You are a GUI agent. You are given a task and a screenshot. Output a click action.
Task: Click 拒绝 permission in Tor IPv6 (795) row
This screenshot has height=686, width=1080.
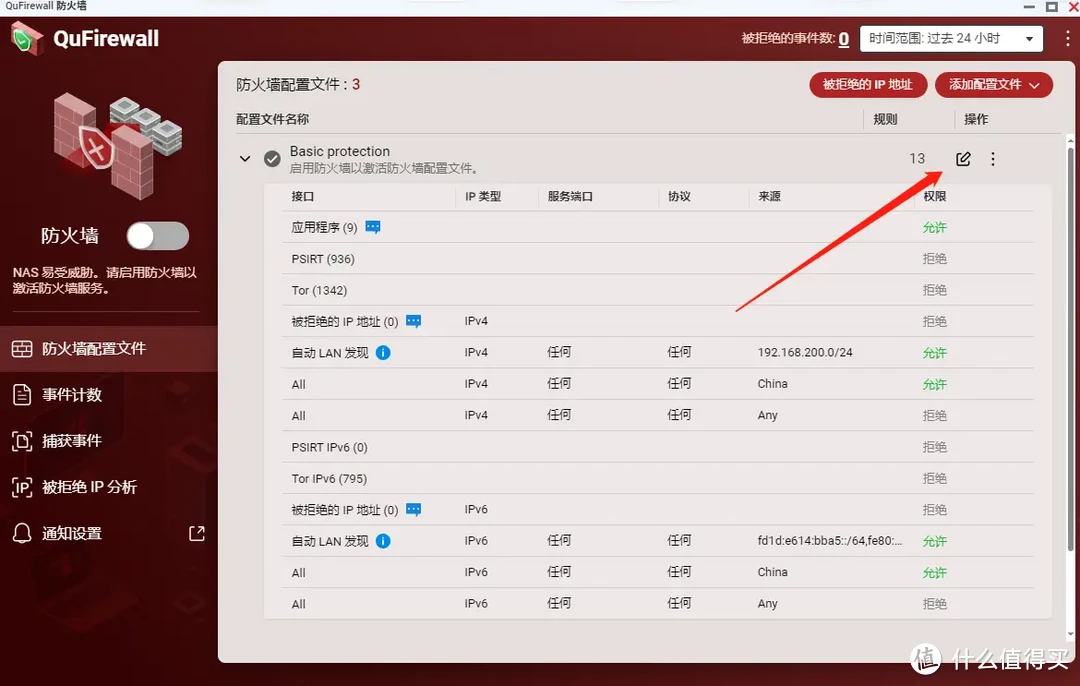click(935, 478)
